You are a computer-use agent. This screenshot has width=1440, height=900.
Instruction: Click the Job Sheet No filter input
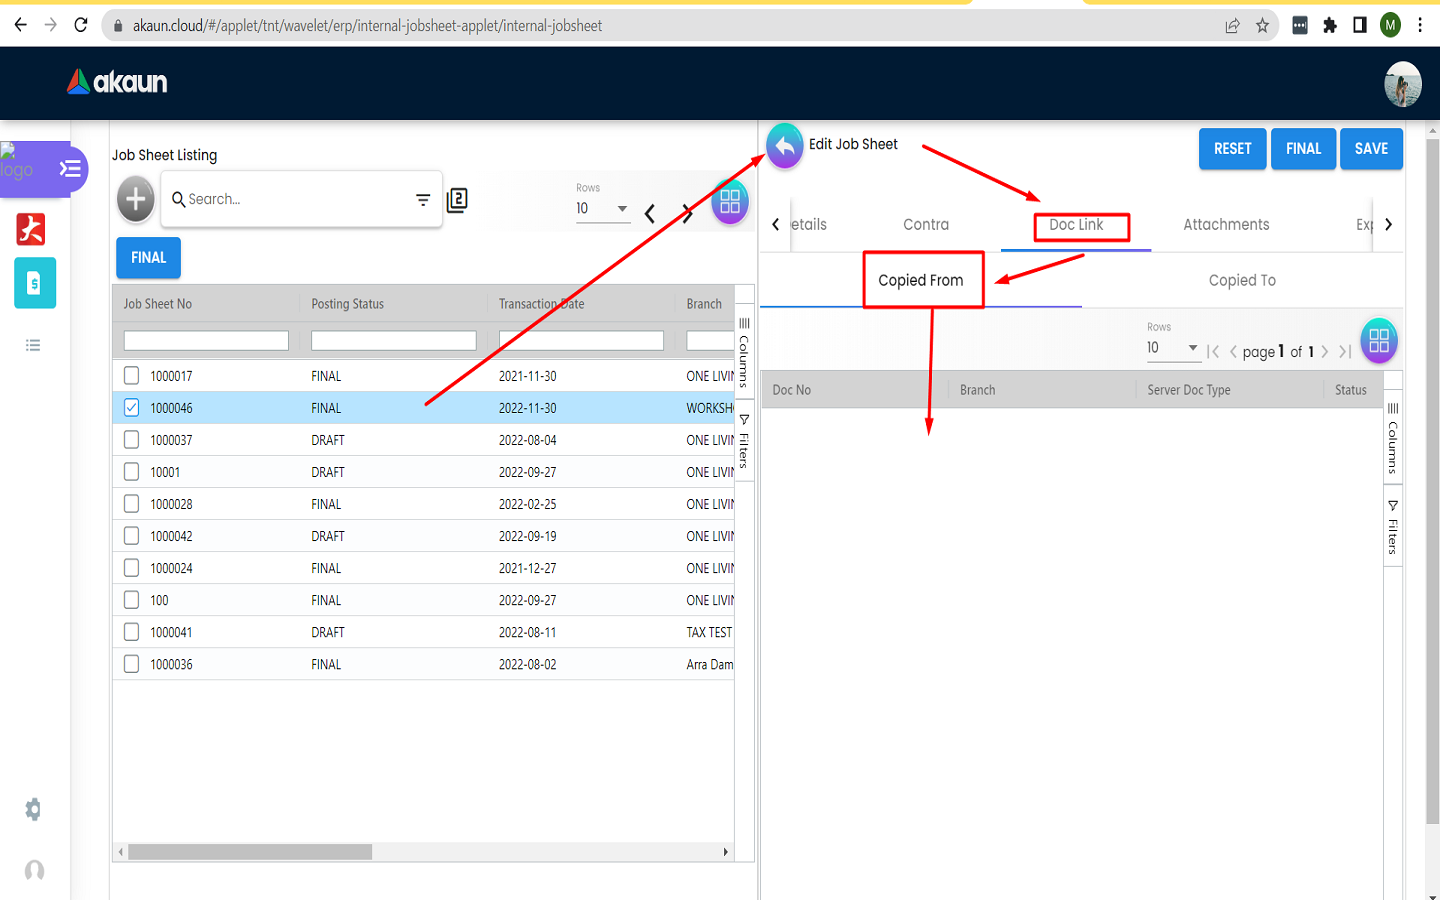(206, 341)
